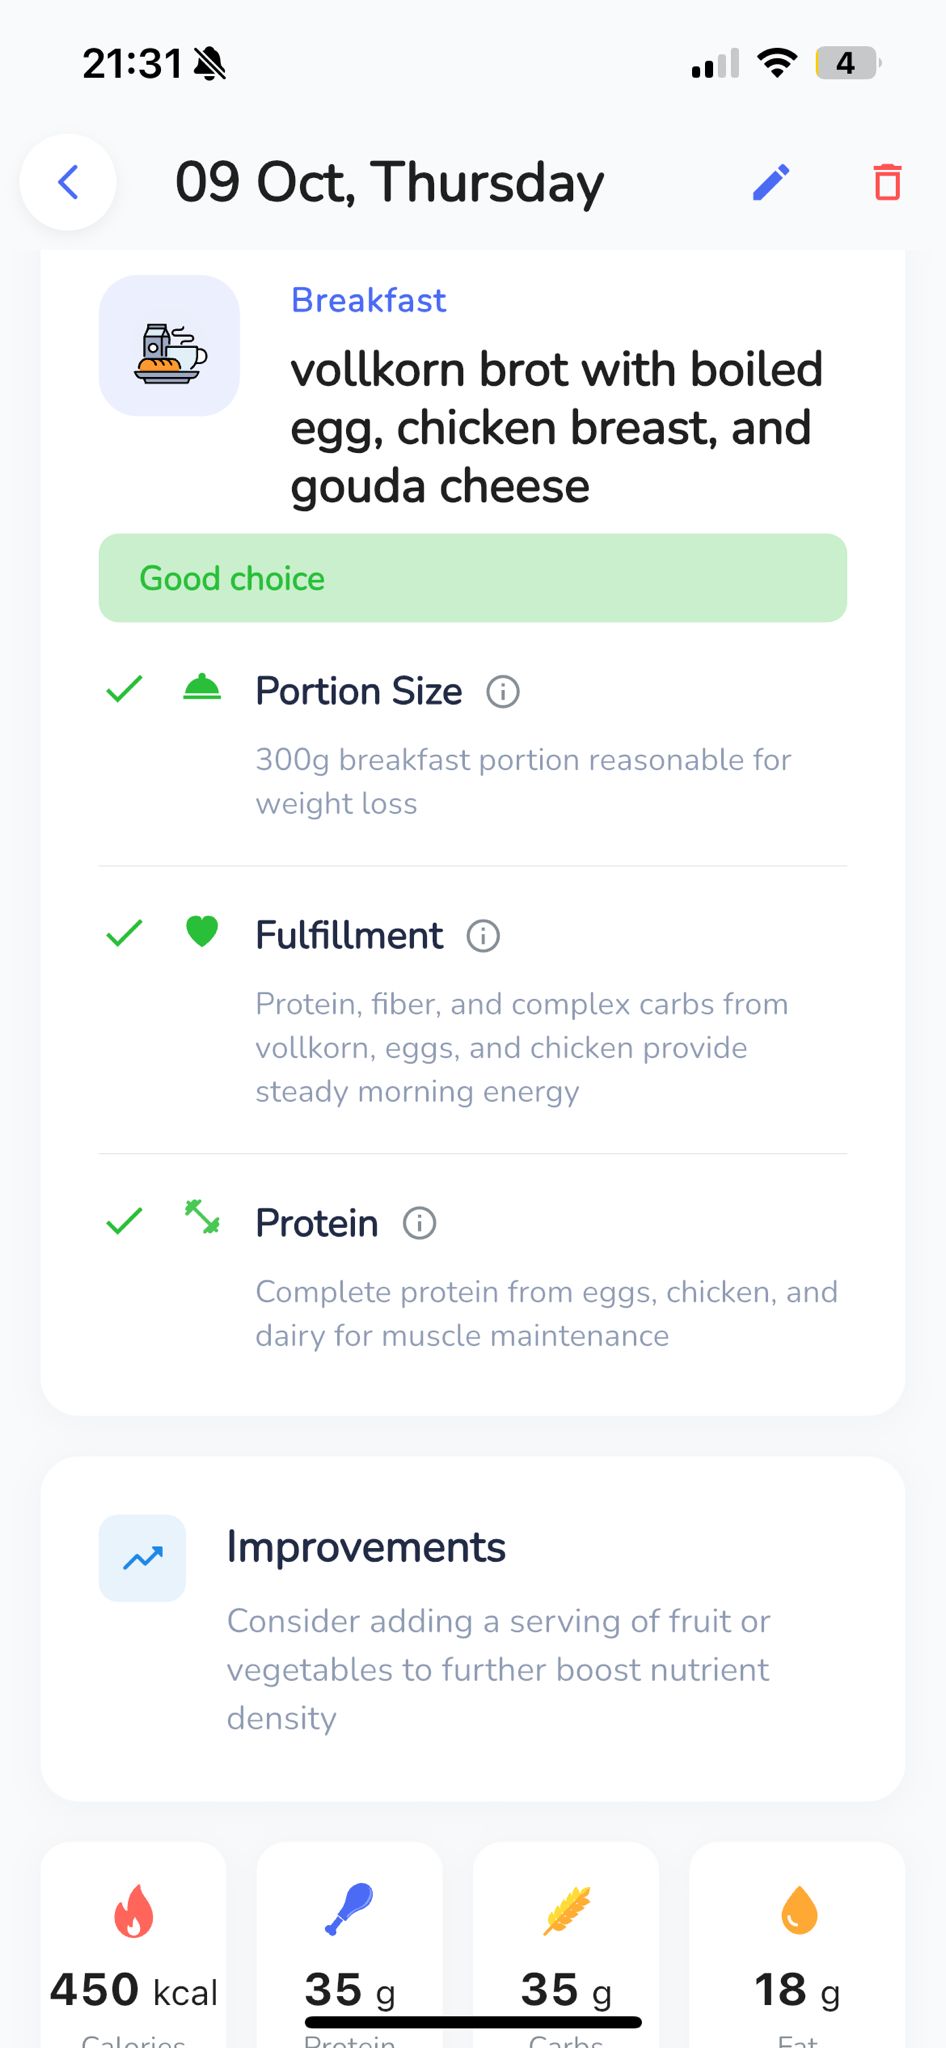Tap the Protein row green checkmark
Screen dimensions: 946x2048
point(124,1221)
